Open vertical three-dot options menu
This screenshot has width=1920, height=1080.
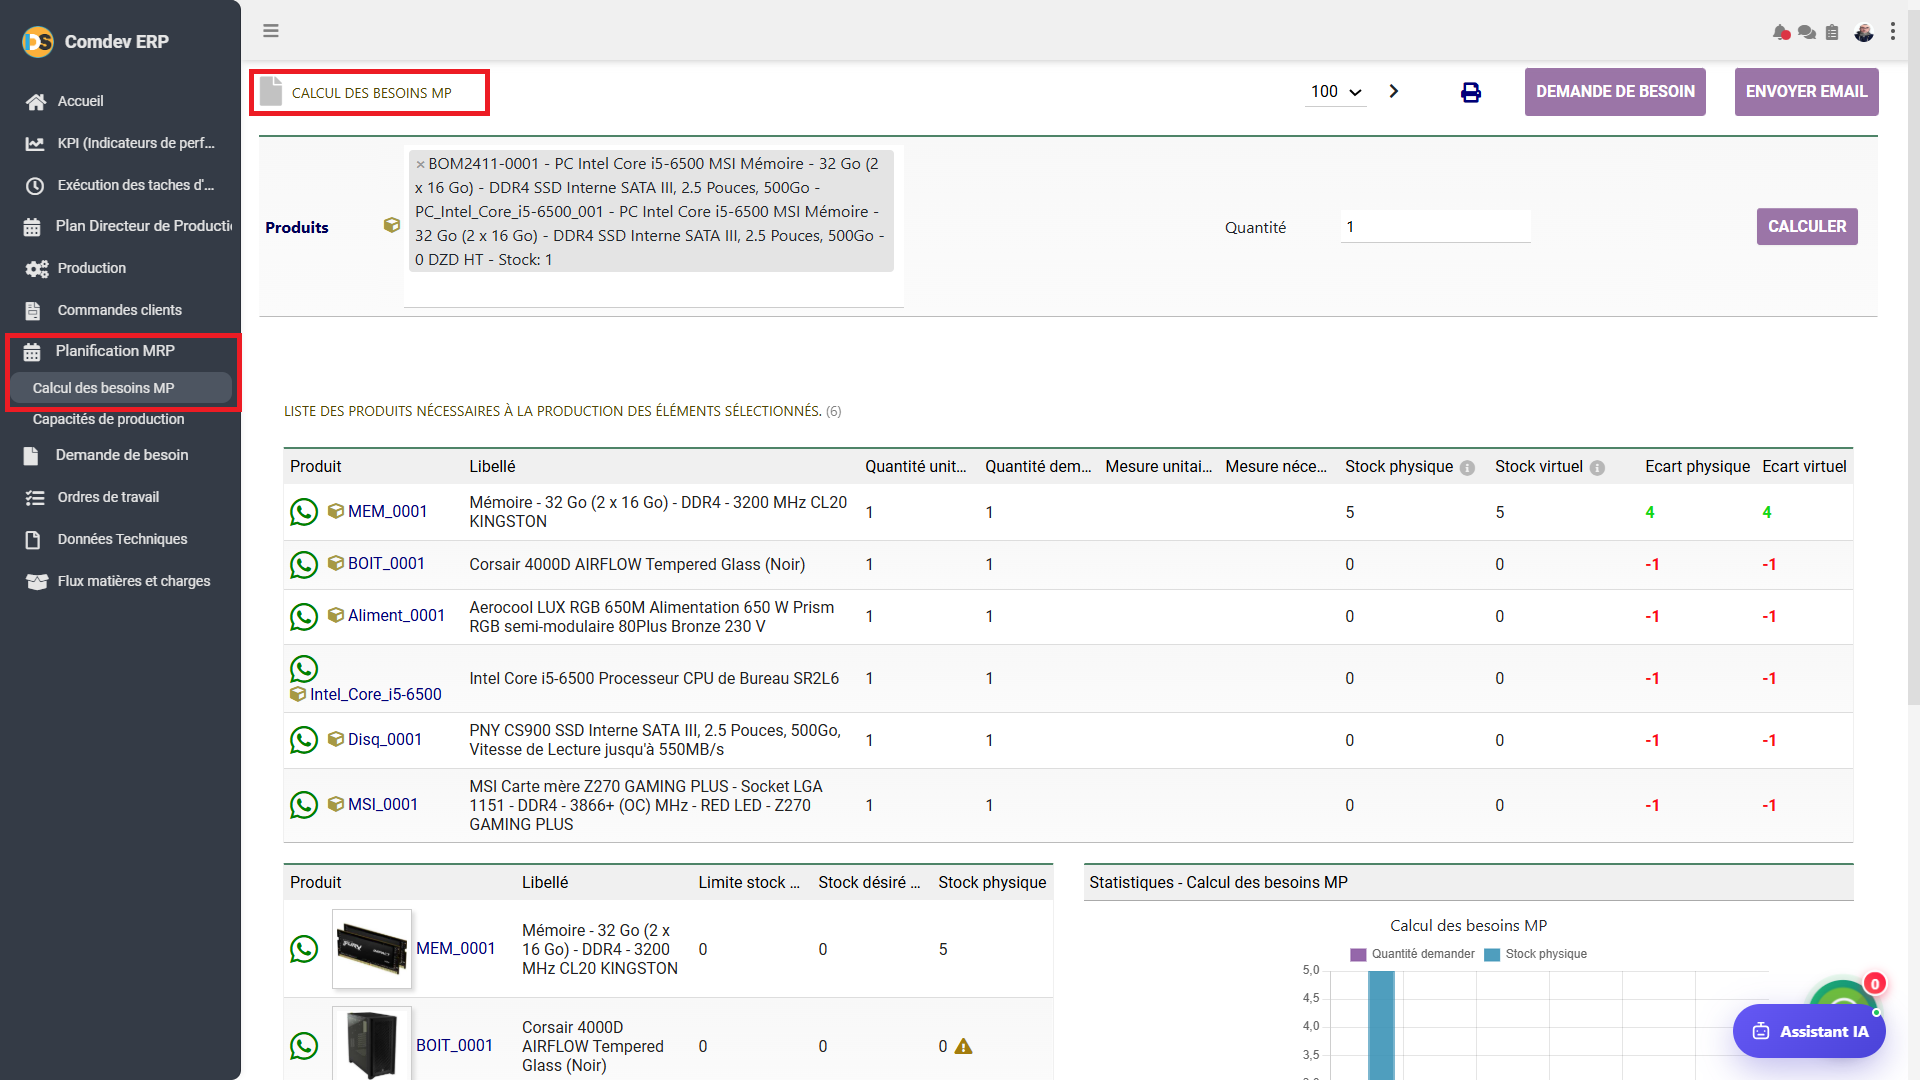pos(1893,32)
